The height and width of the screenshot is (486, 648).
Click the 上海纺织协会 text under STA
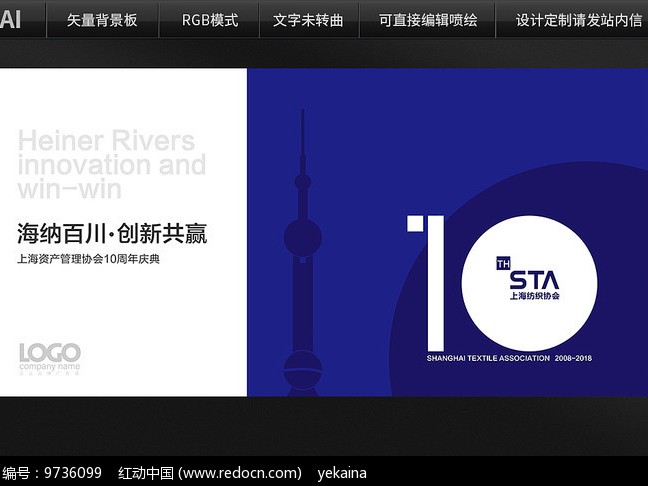pyautogui.click(x=534, y=295)
